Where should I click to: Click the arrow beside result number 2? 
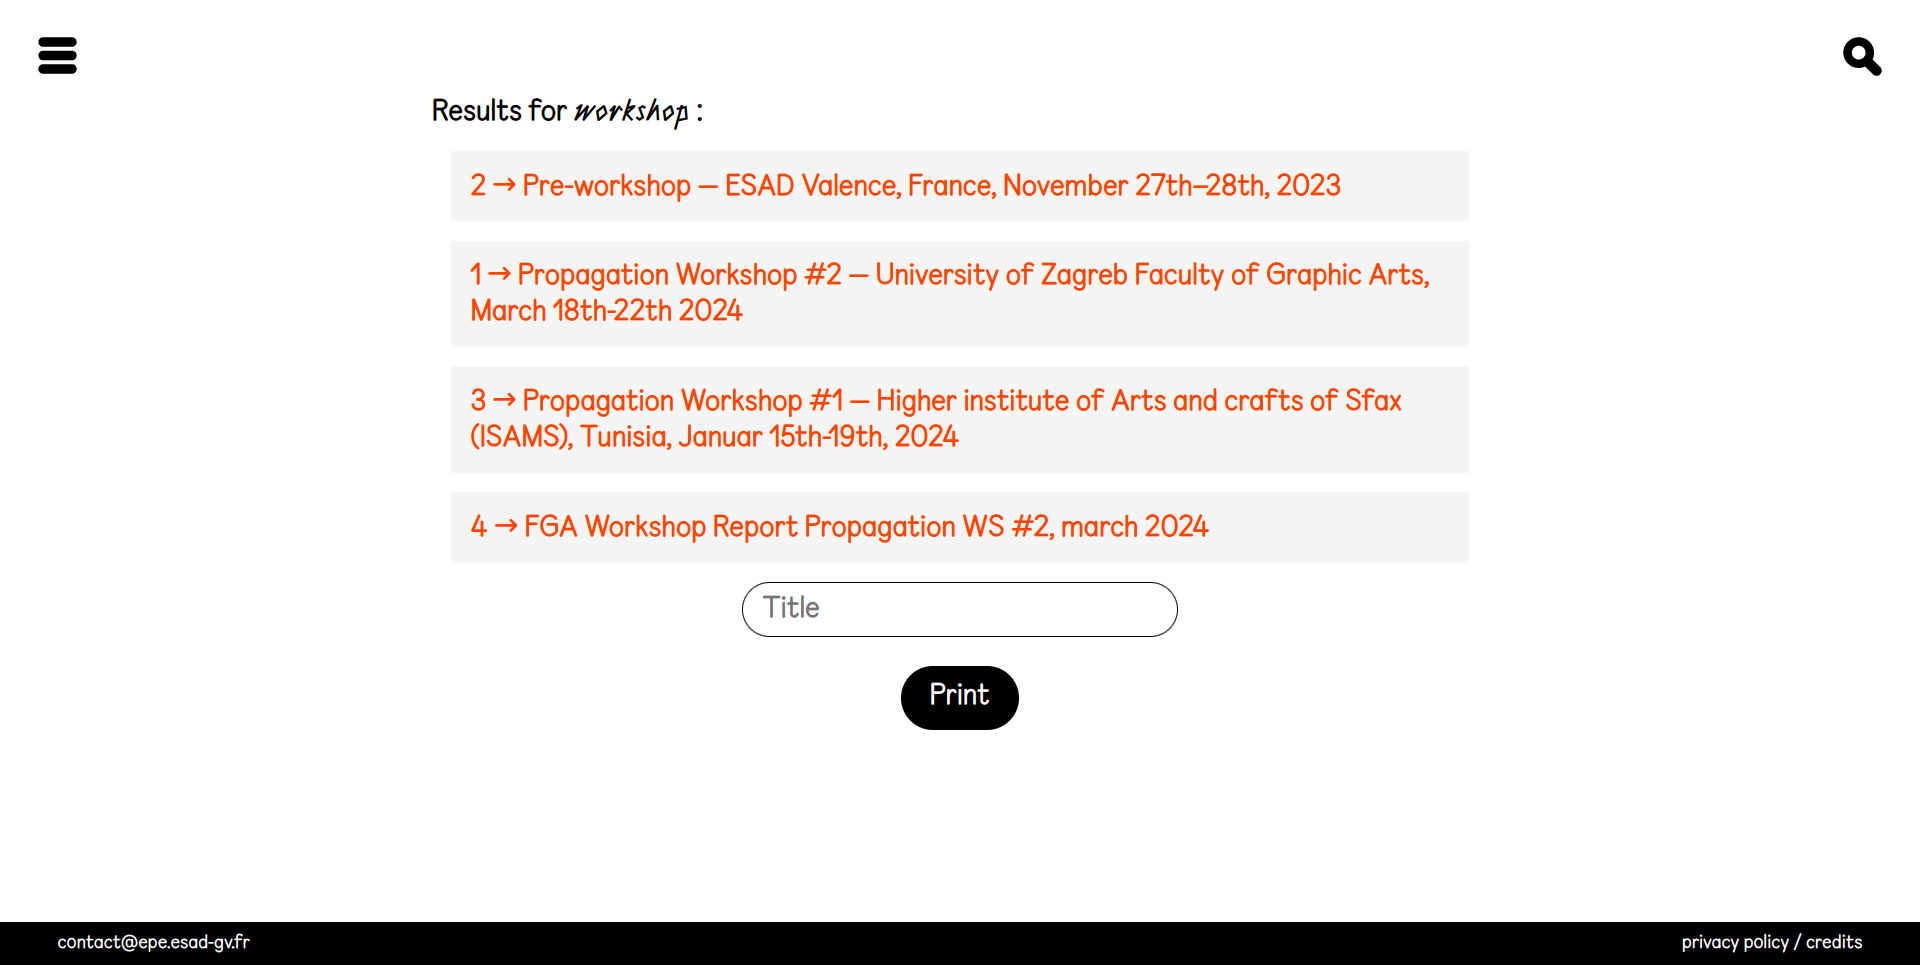pos(504,185)
